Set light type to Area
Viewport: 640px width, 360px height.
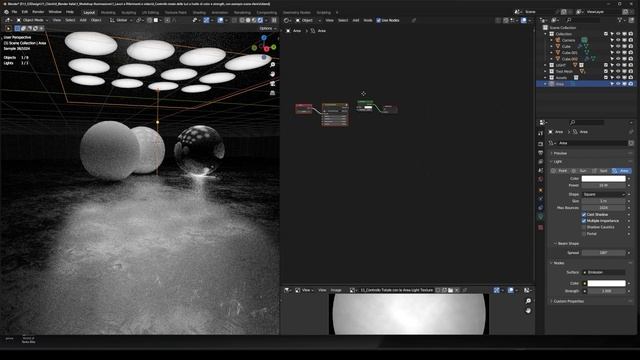coord(621,171)
